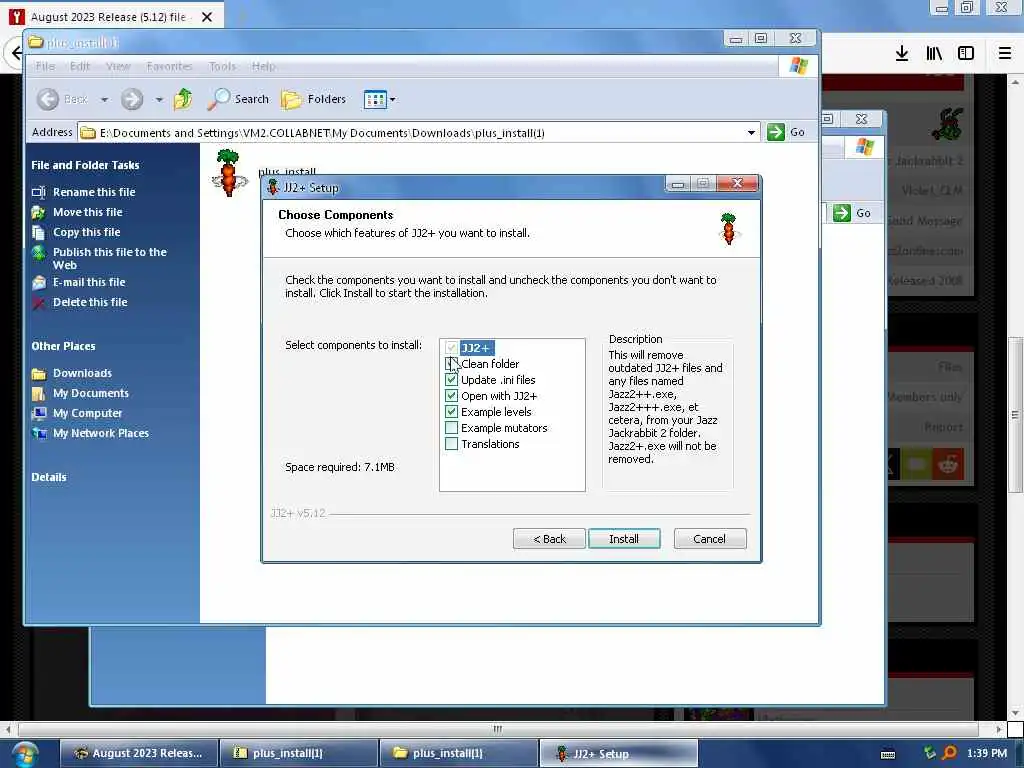Click the Windows flag logo in Explorer
Image resolution: width=1024 pixels, height=768 pixels.
pyautogui.click(x=799, y=66)
